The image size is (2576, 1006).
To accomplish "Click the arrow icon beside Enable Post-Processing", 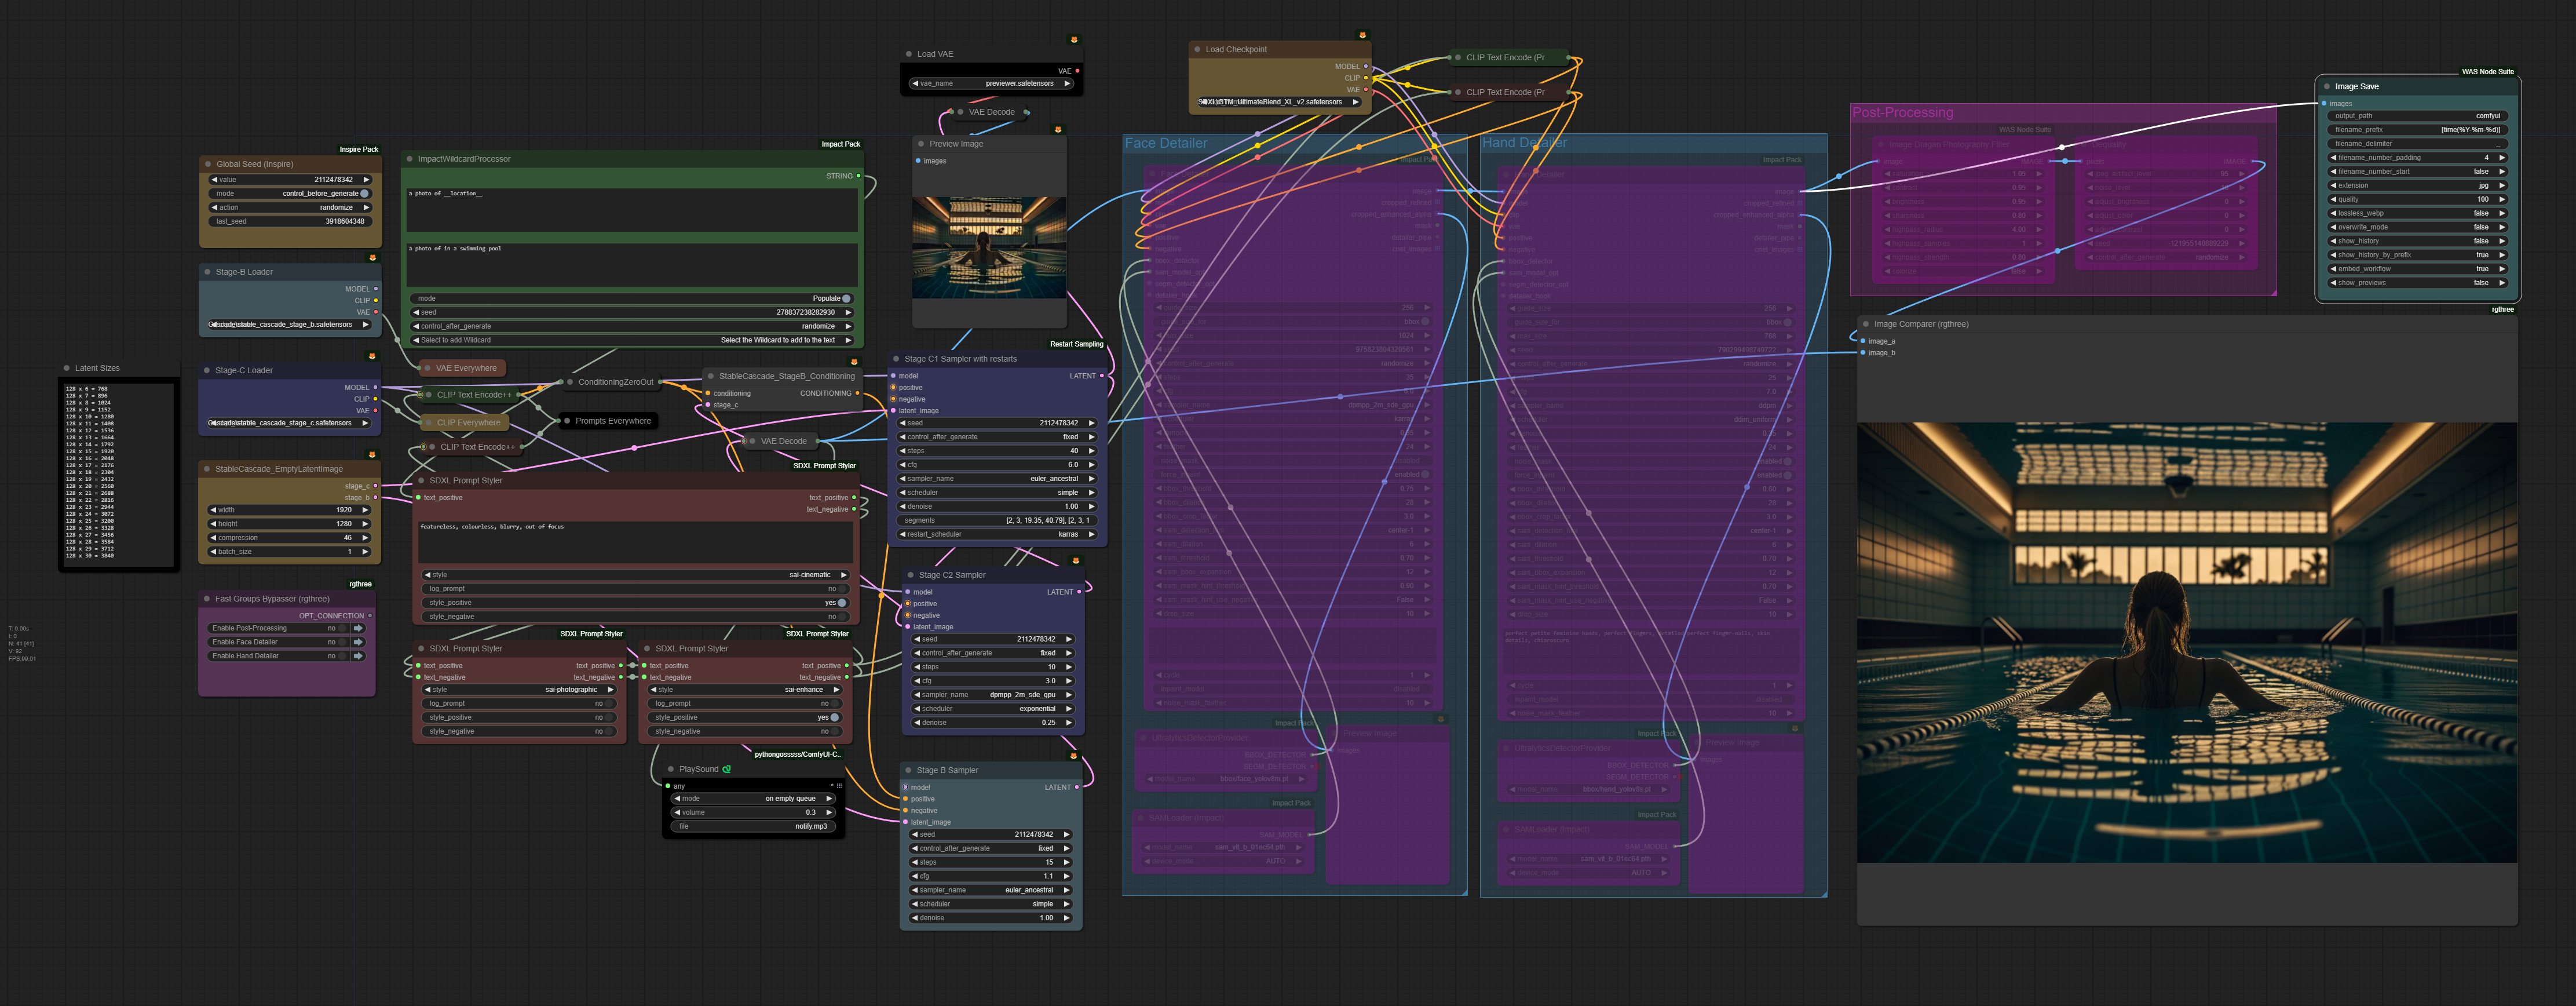I will (x=358, y=628).
